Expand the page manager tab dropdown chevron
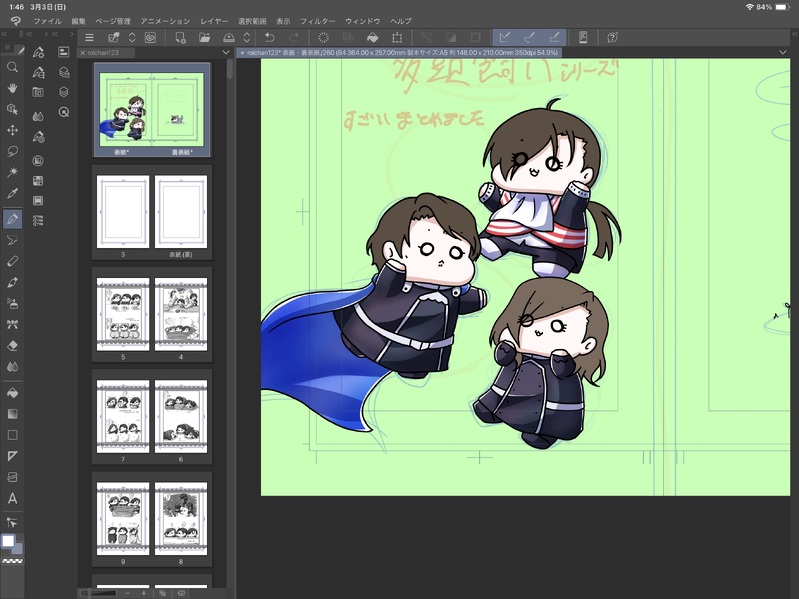The height and width of the screenshot is (599, 799). click(226, 52)
